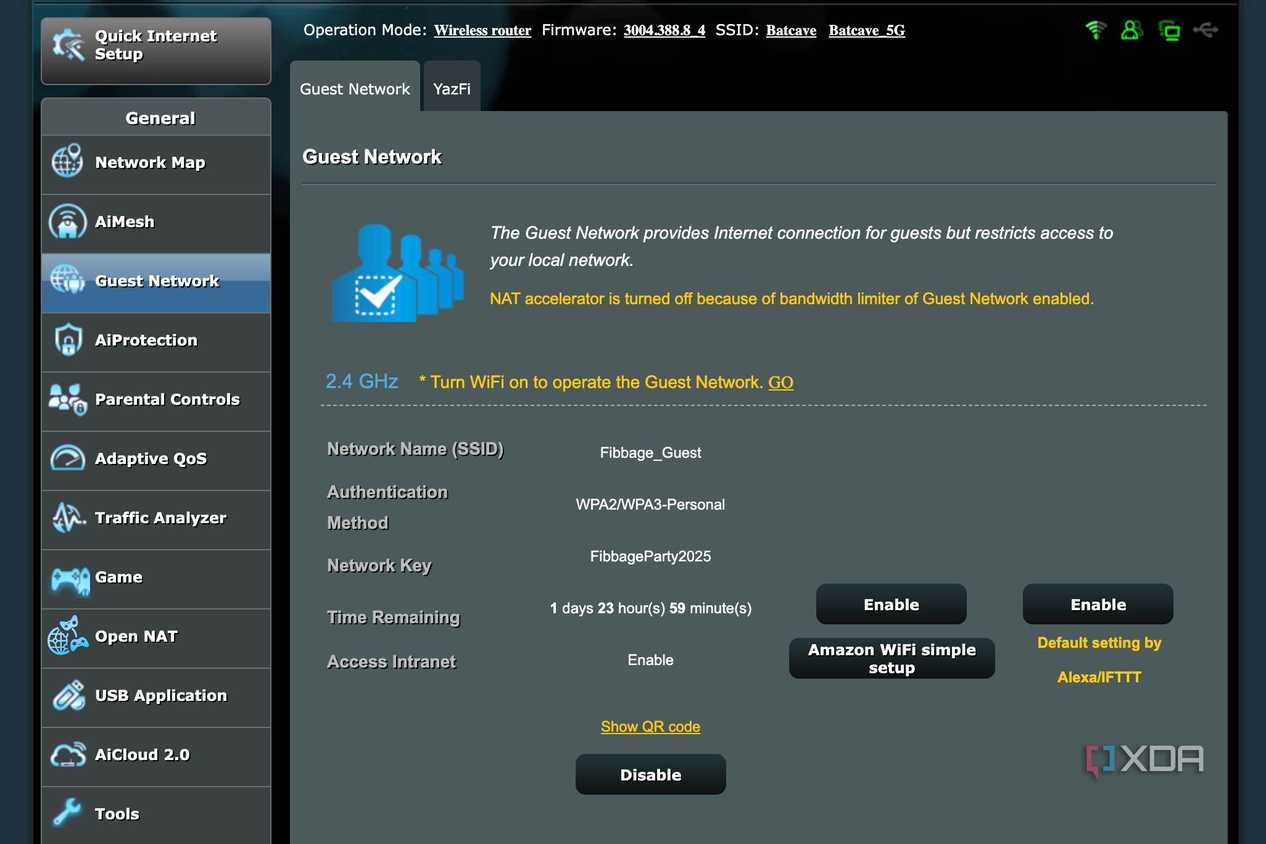The image size is (1266, 844).
Task: Click the GO link to turn WiFi on
Action: click(x=781, y=383)
